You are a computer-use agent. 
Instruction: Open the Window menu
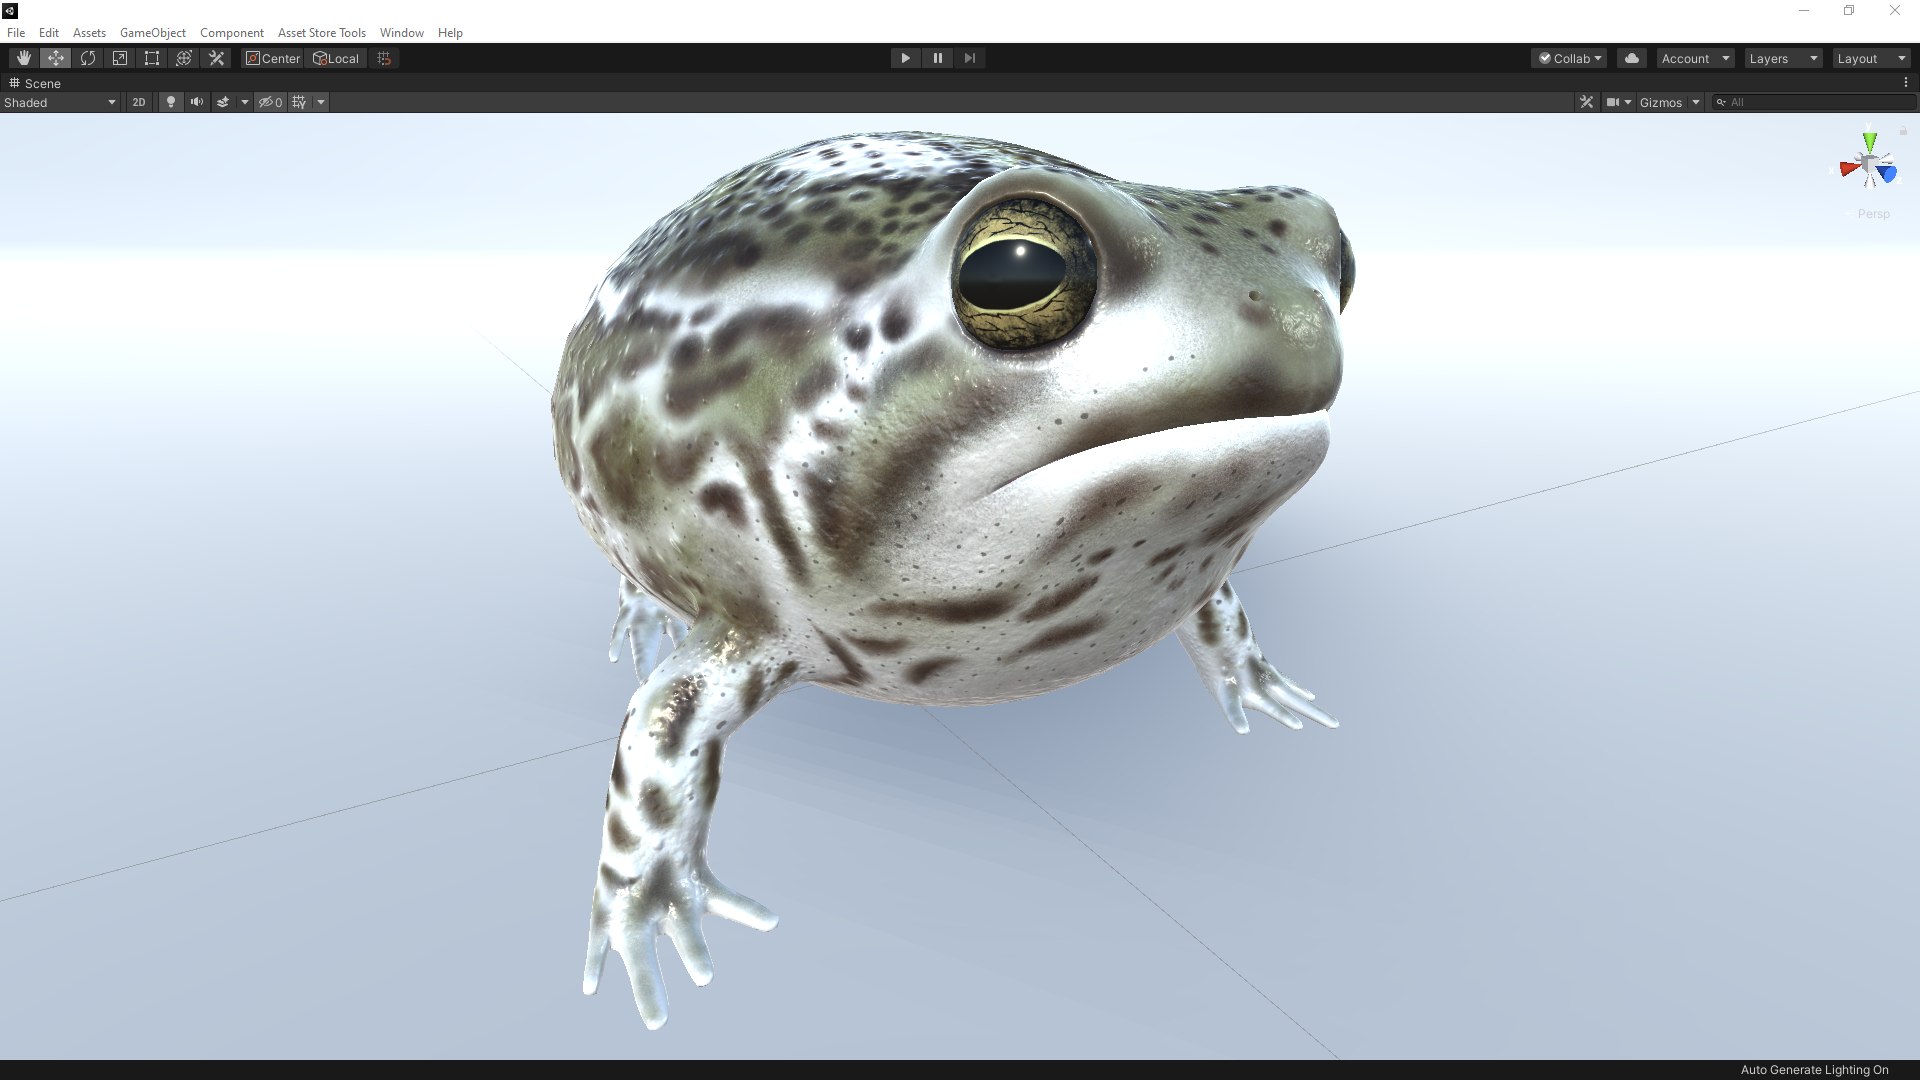(402, 32)
